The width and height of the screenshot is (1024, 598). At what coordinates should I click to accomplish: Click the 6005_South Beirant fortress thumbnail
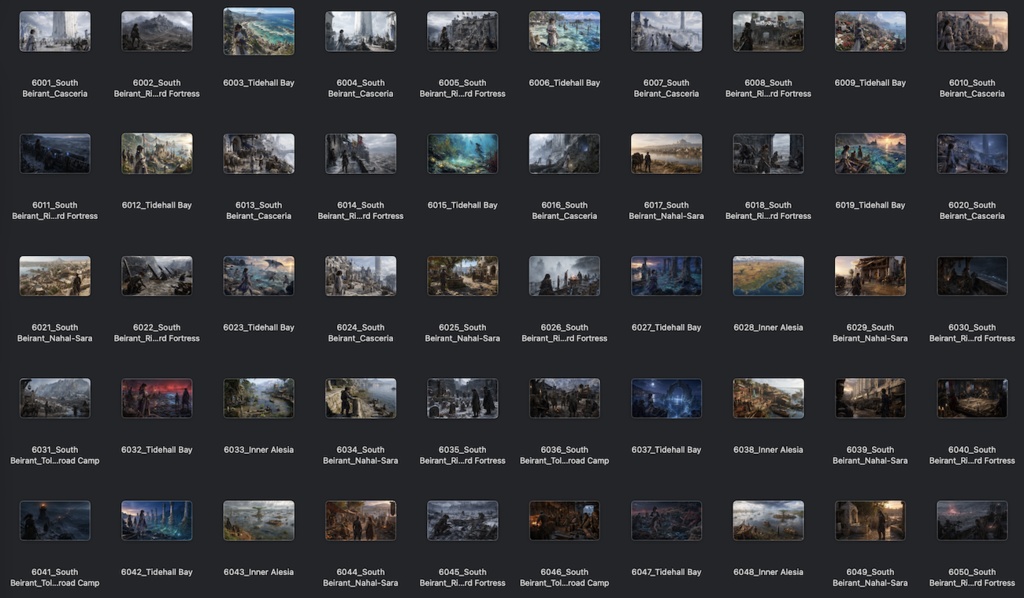point(462,31)
